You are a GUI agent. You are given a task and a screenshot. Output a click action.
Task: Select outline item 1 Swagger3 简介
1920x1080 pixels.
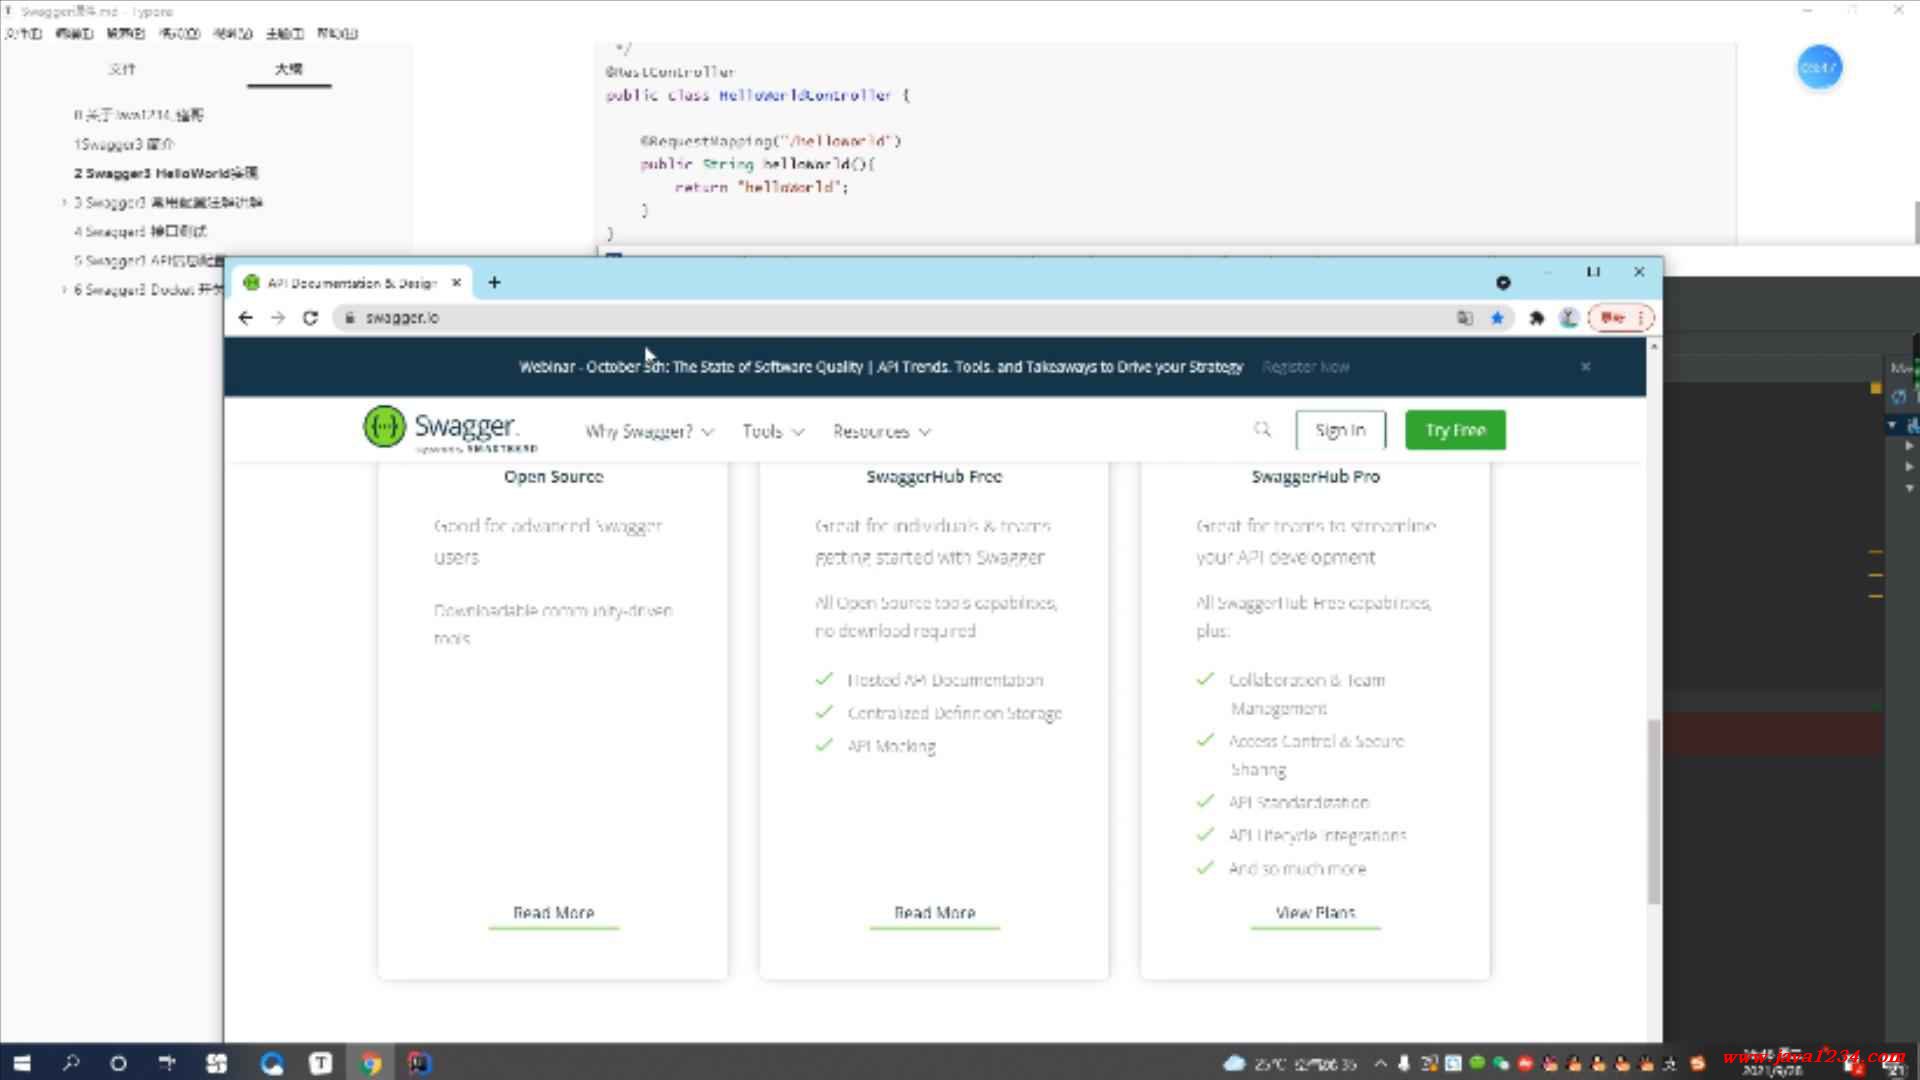click(x=124, y=144)
